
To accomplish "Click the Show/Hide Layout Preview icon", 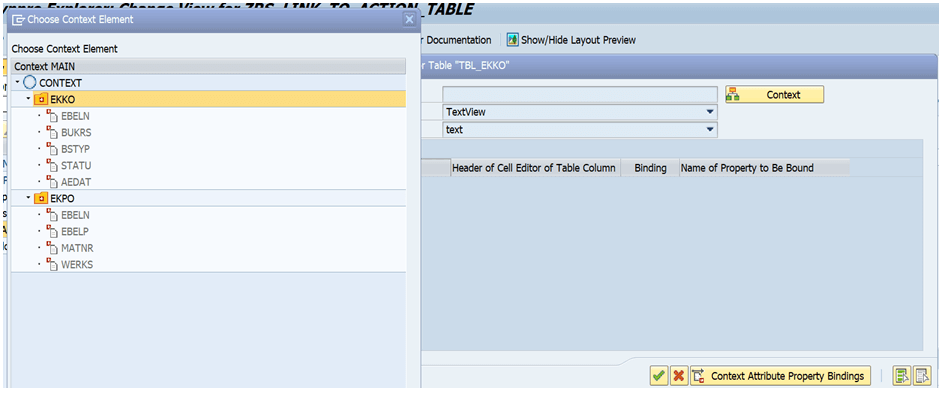I will [513, 40].
